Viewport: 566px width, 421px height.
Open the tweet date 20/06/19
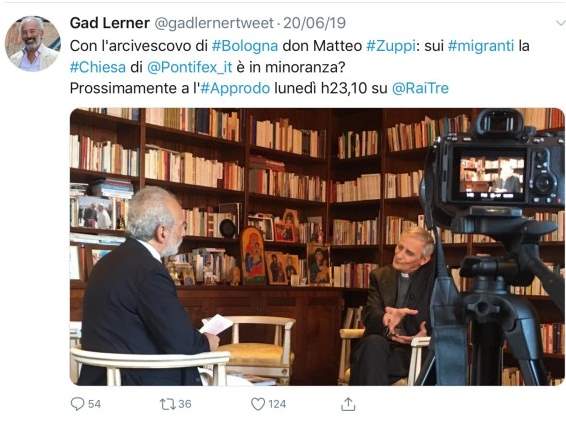click(x=314, y=23)
